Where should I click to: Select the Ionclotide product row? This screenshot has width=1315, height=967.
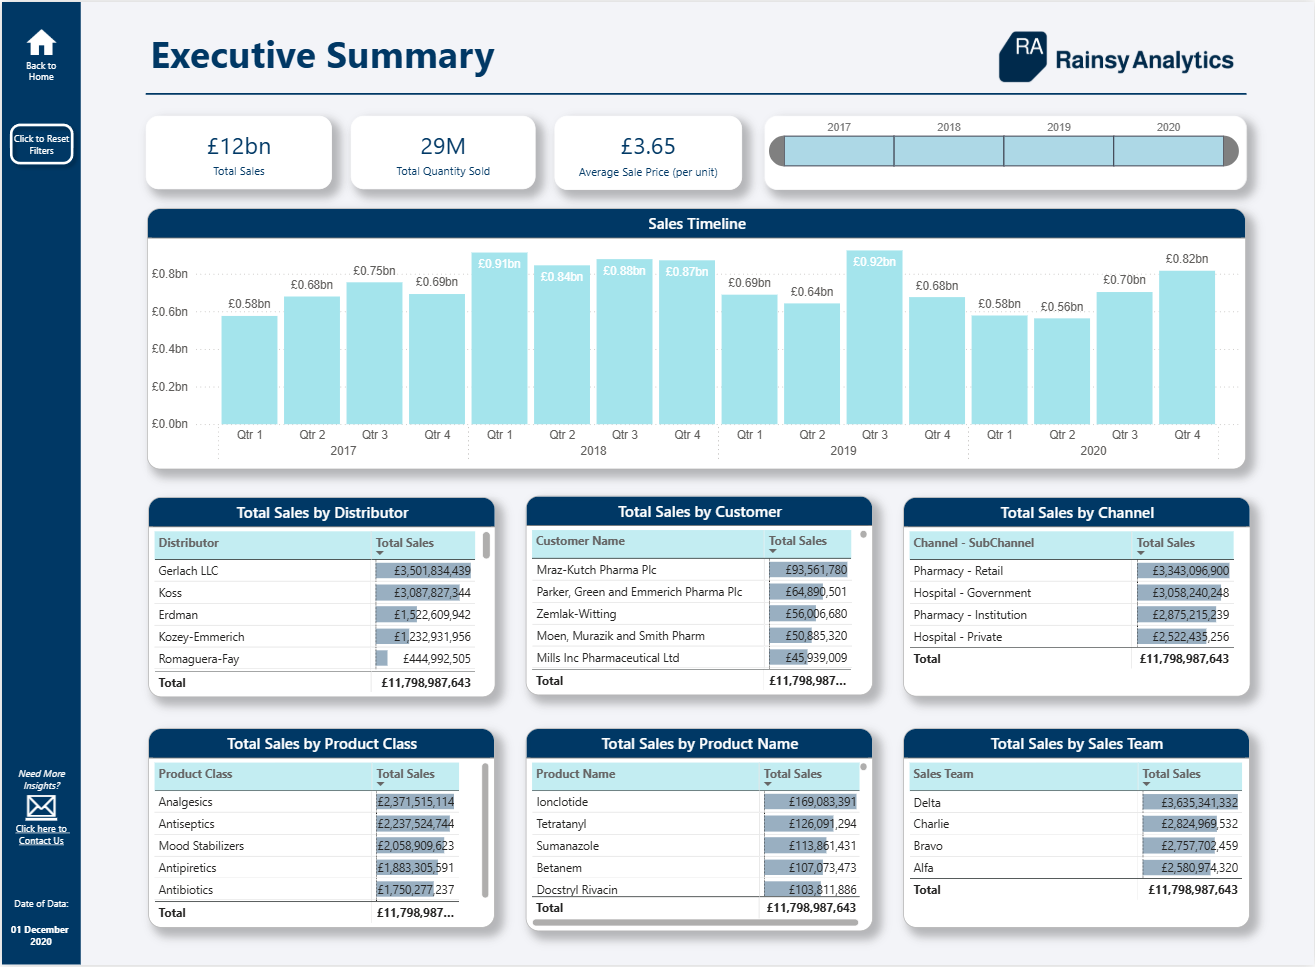(696, 802)
